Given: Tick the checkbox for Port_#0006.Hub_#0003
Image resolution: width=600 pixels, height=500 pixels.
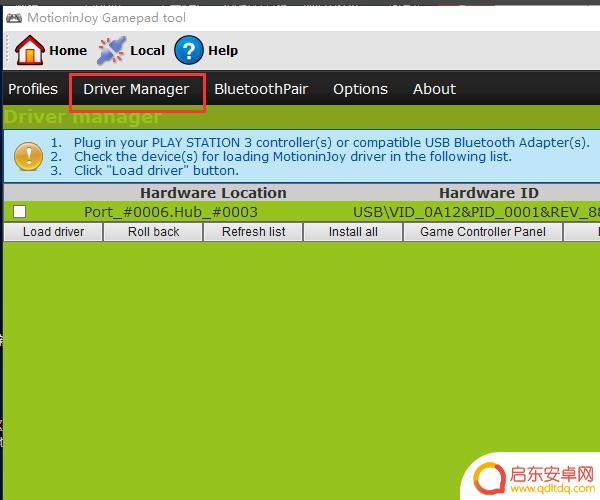Looking at the screenshot, I should pos(20,212).
